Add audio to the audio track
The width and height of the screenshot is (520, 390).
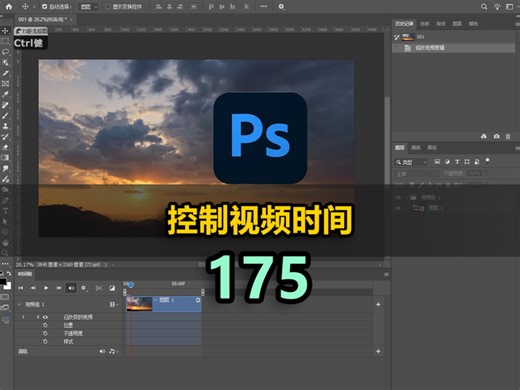(x=378, y=351)
